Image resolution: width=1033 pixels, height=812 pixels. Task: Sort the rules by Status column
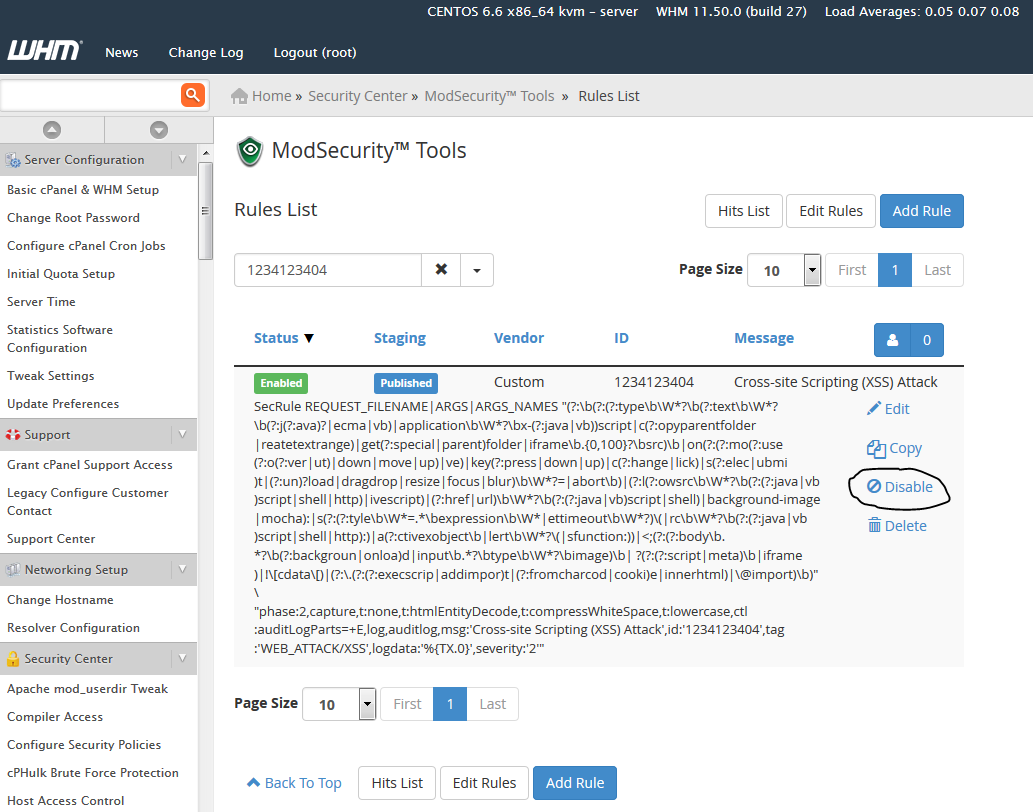pyautogui.click(x=284, y=338)
